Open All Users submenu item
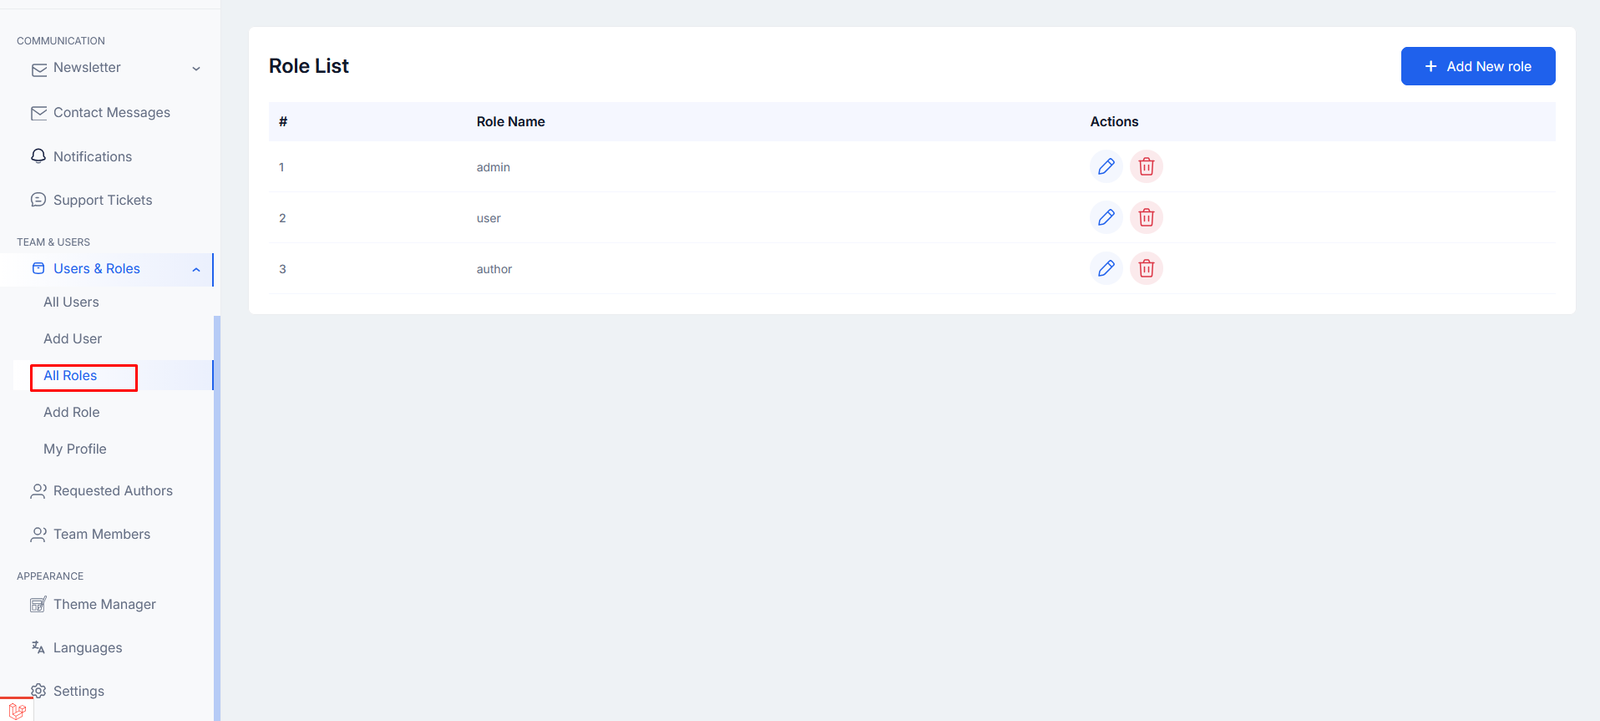Image resolution: width=1600 pixels, height=721 pixels. (x=71, y=302)
